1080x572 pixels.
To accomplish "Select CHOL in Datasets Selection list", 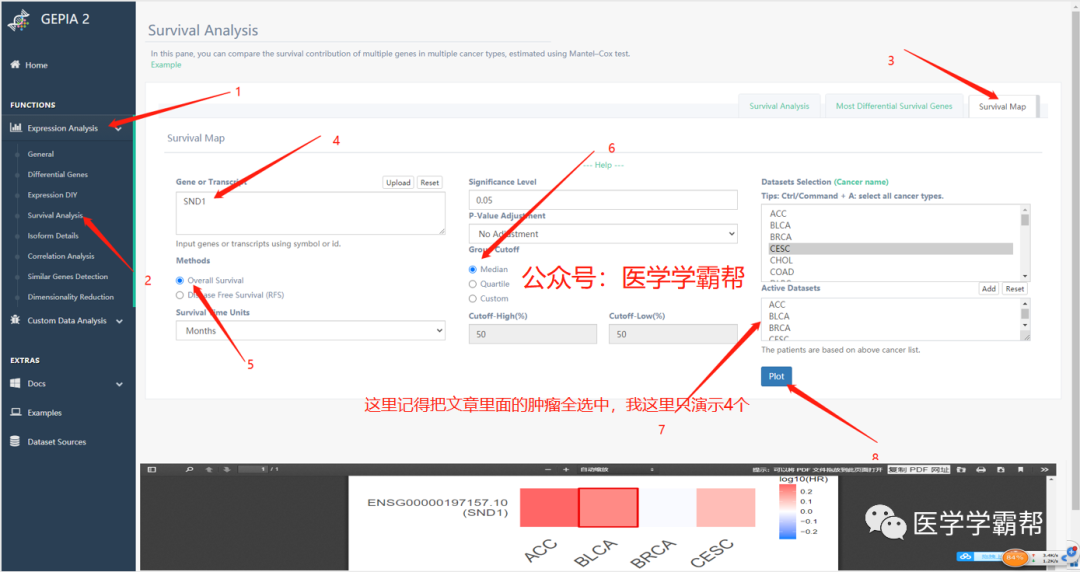I will 891,261.
